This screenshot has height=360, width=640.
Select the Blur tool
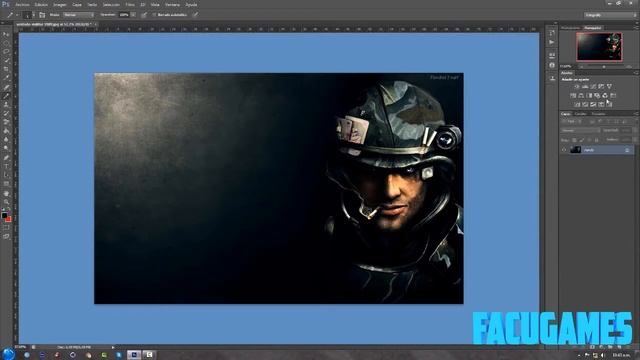[x=6, y=140]
